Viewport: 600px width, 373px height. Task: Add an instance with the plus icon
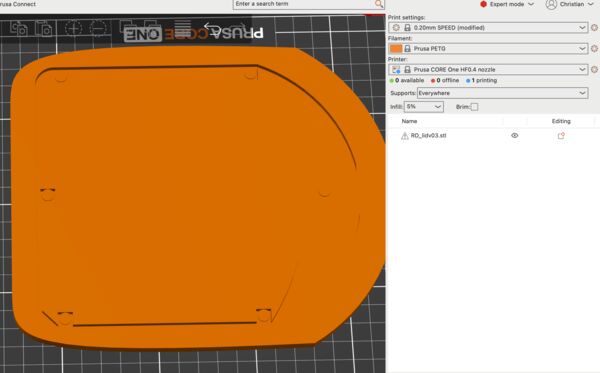73,28
